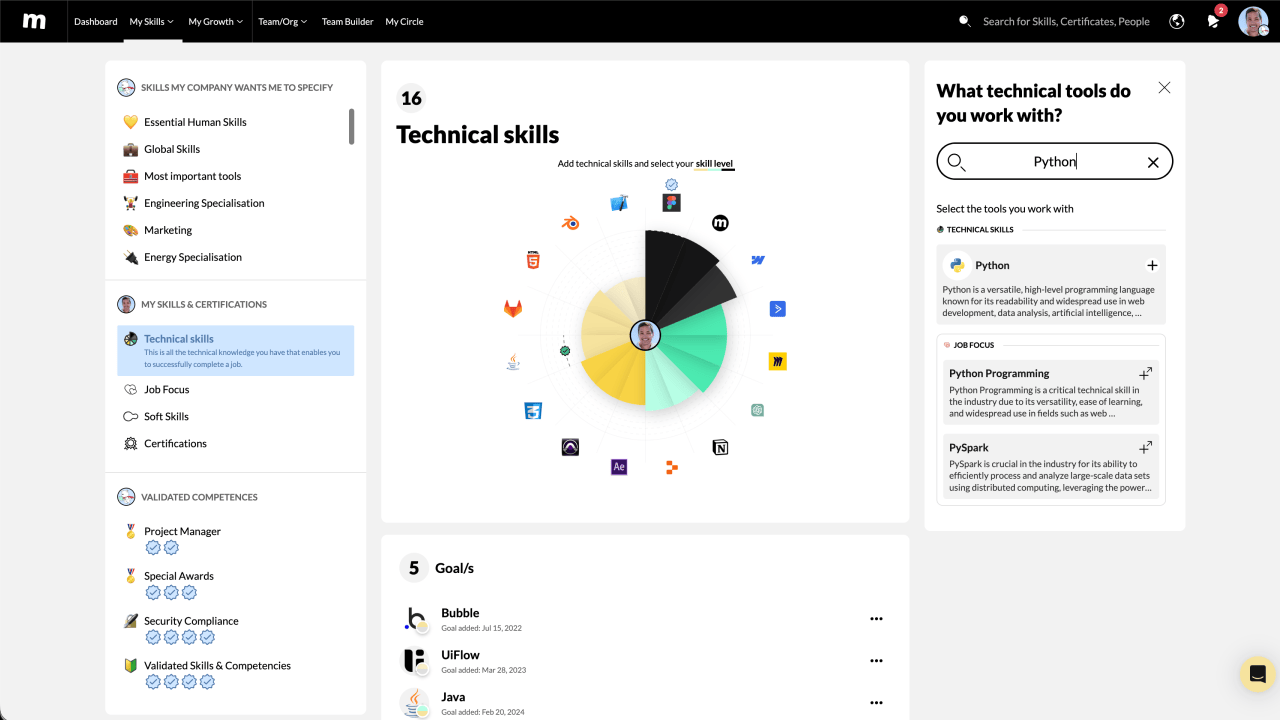Navigate to My Circle

click(404, 21)
